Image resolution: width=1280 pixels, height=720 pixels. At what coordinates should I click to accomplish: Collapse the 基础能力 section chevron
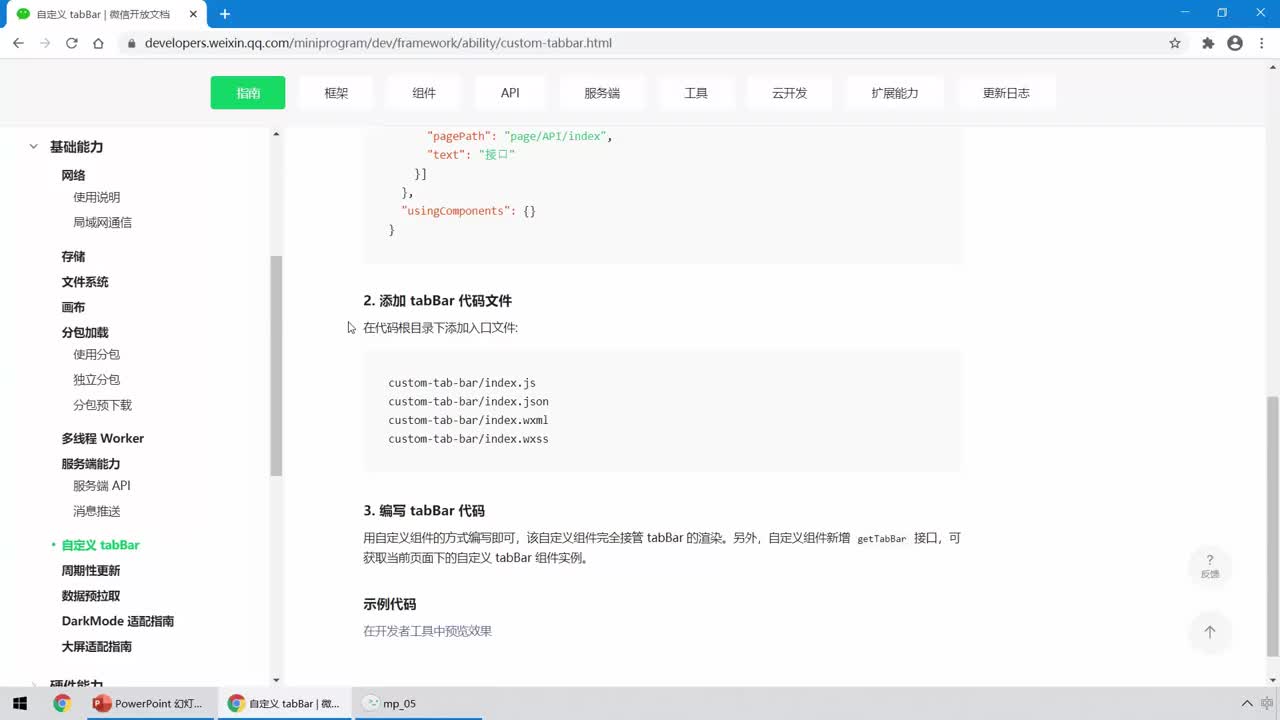coord(33,146)
